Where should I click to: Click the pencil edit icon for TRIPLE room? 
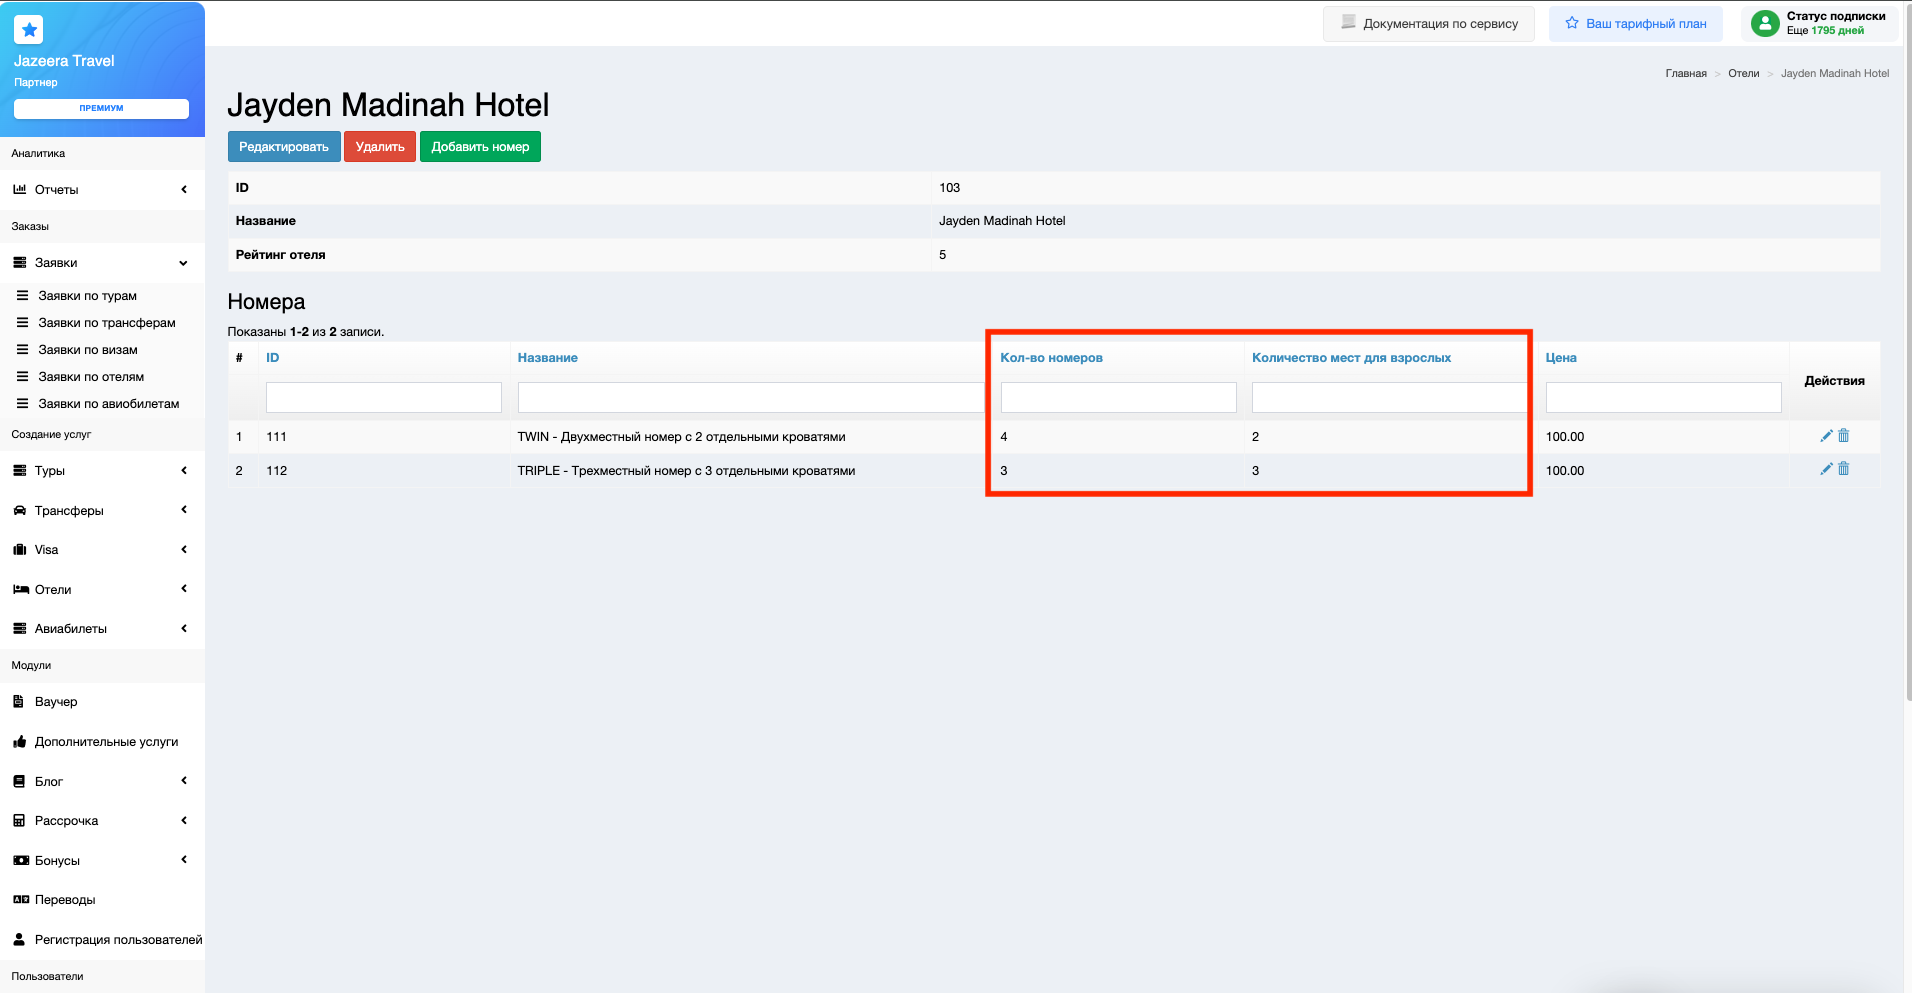click(x=1826, y=469)
